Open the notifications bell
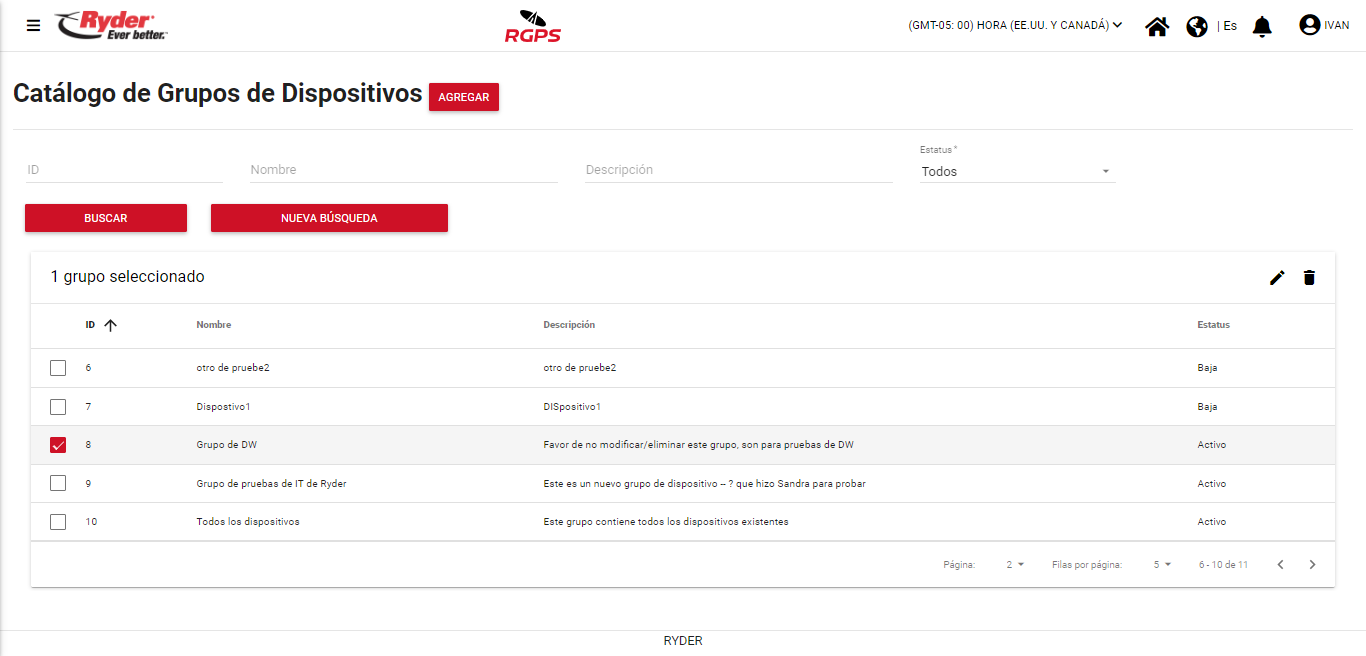Viewport: 1366px width, 656px height. pyautogui.click(x=1262, y=26)
